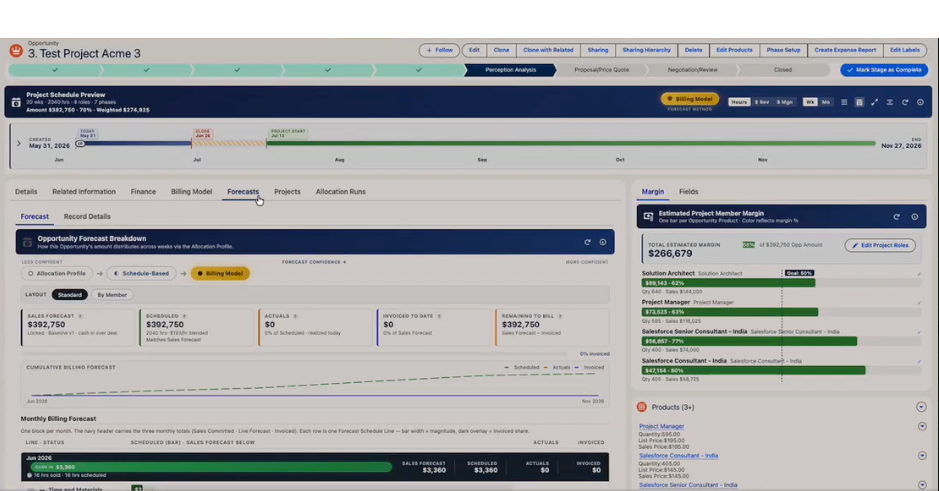Click Create Expense Report button
Image resolution: width=939 pixels, height=491 pixels.
click(x=845, y=50)
